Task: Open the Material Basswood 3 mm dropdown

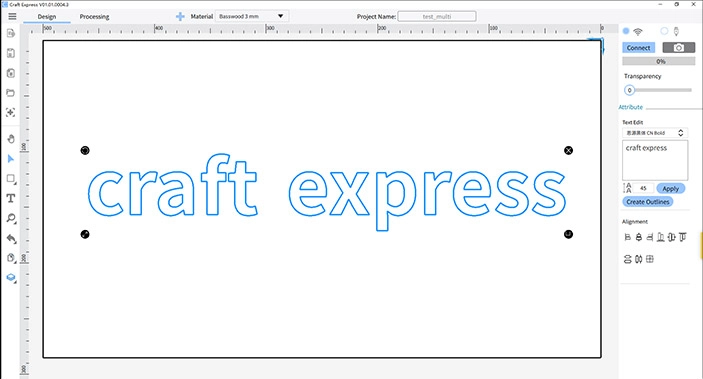Action: pos(252,16)
